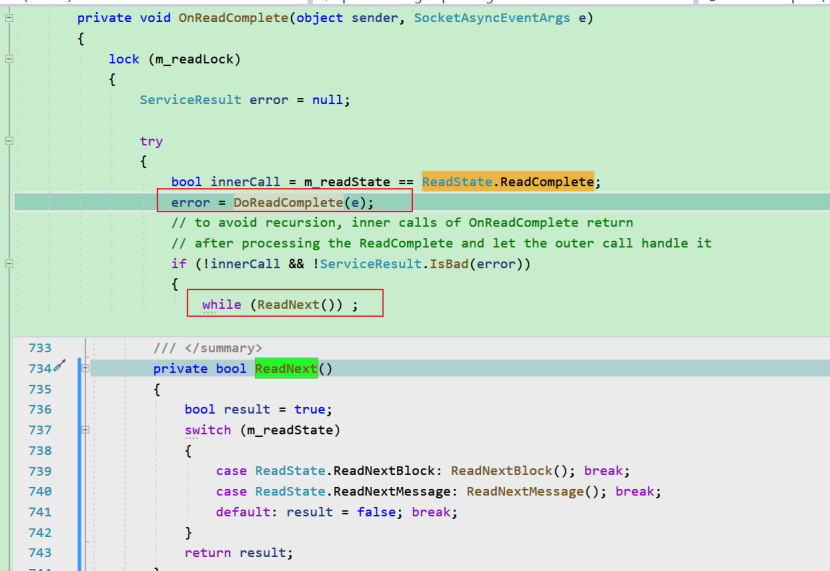Click the 'to avoid recursion' comment line
Viewport: 830px width, 571px height.
pos(402,223)
